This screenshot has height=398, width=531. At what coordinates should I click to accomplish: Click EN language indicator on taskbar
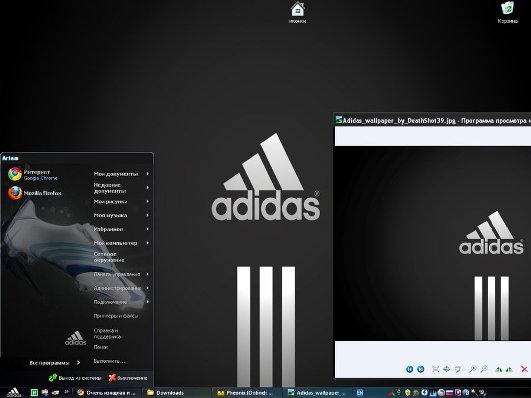(360, 393)
